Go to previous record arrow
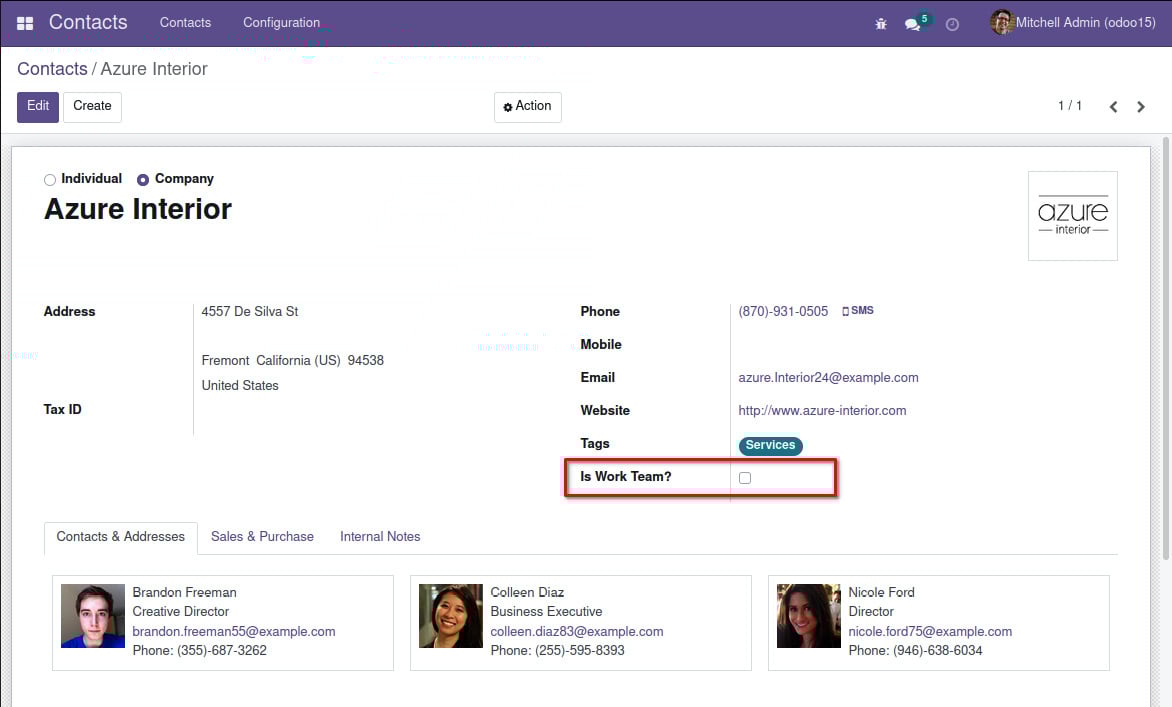This screenshot has width=1172, height=707. point(1114,107)
